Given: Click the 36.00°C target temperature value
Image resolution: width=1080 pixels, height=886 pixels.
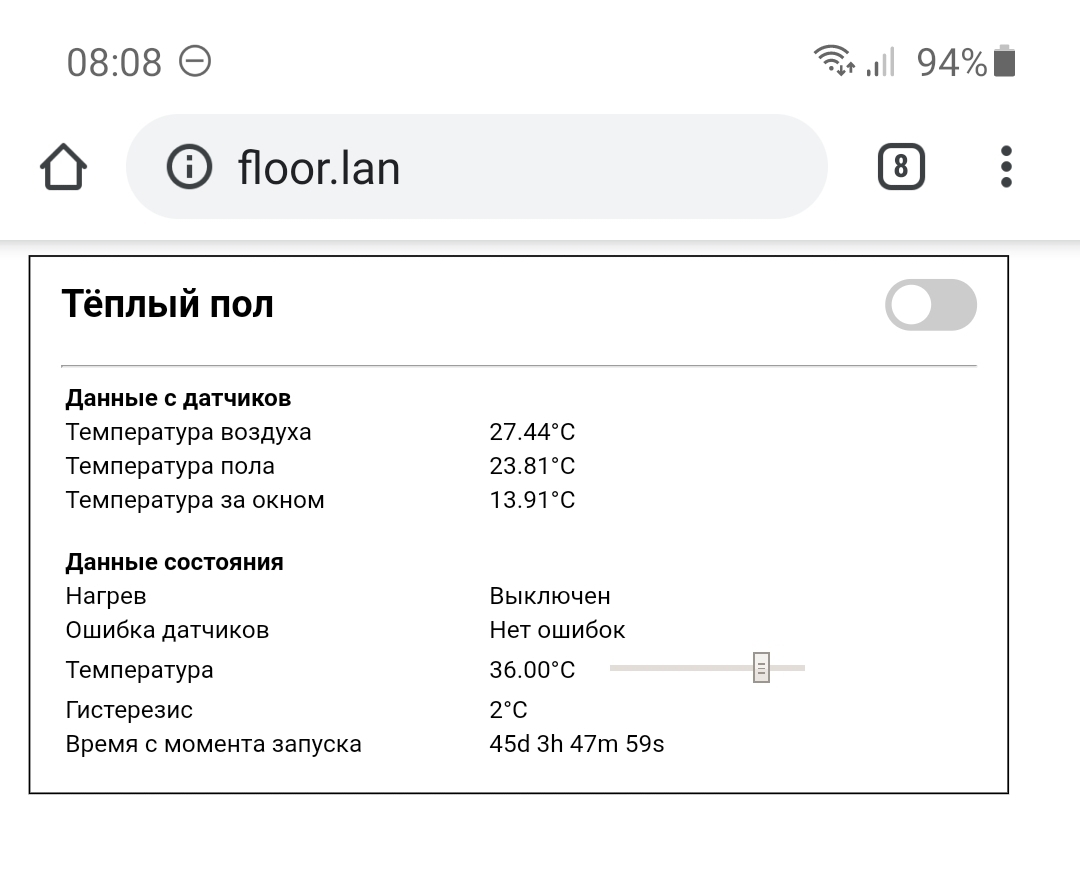Looking at the screenshot, I should click(x=532, y=670).
